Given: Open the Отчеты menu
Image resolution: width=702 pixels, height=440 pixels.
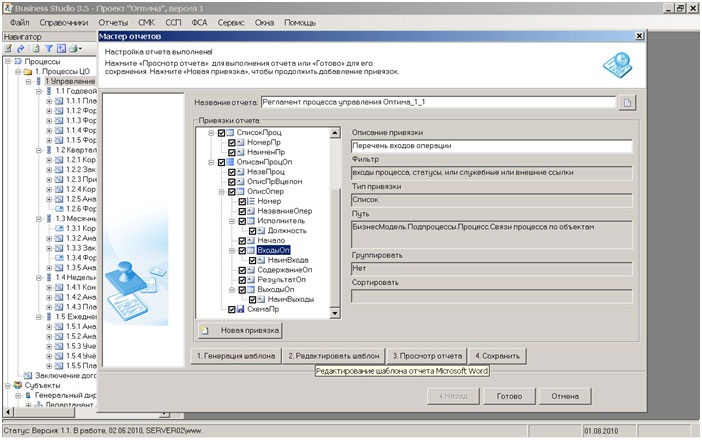Looking at the screenshot, I should 113,22.
